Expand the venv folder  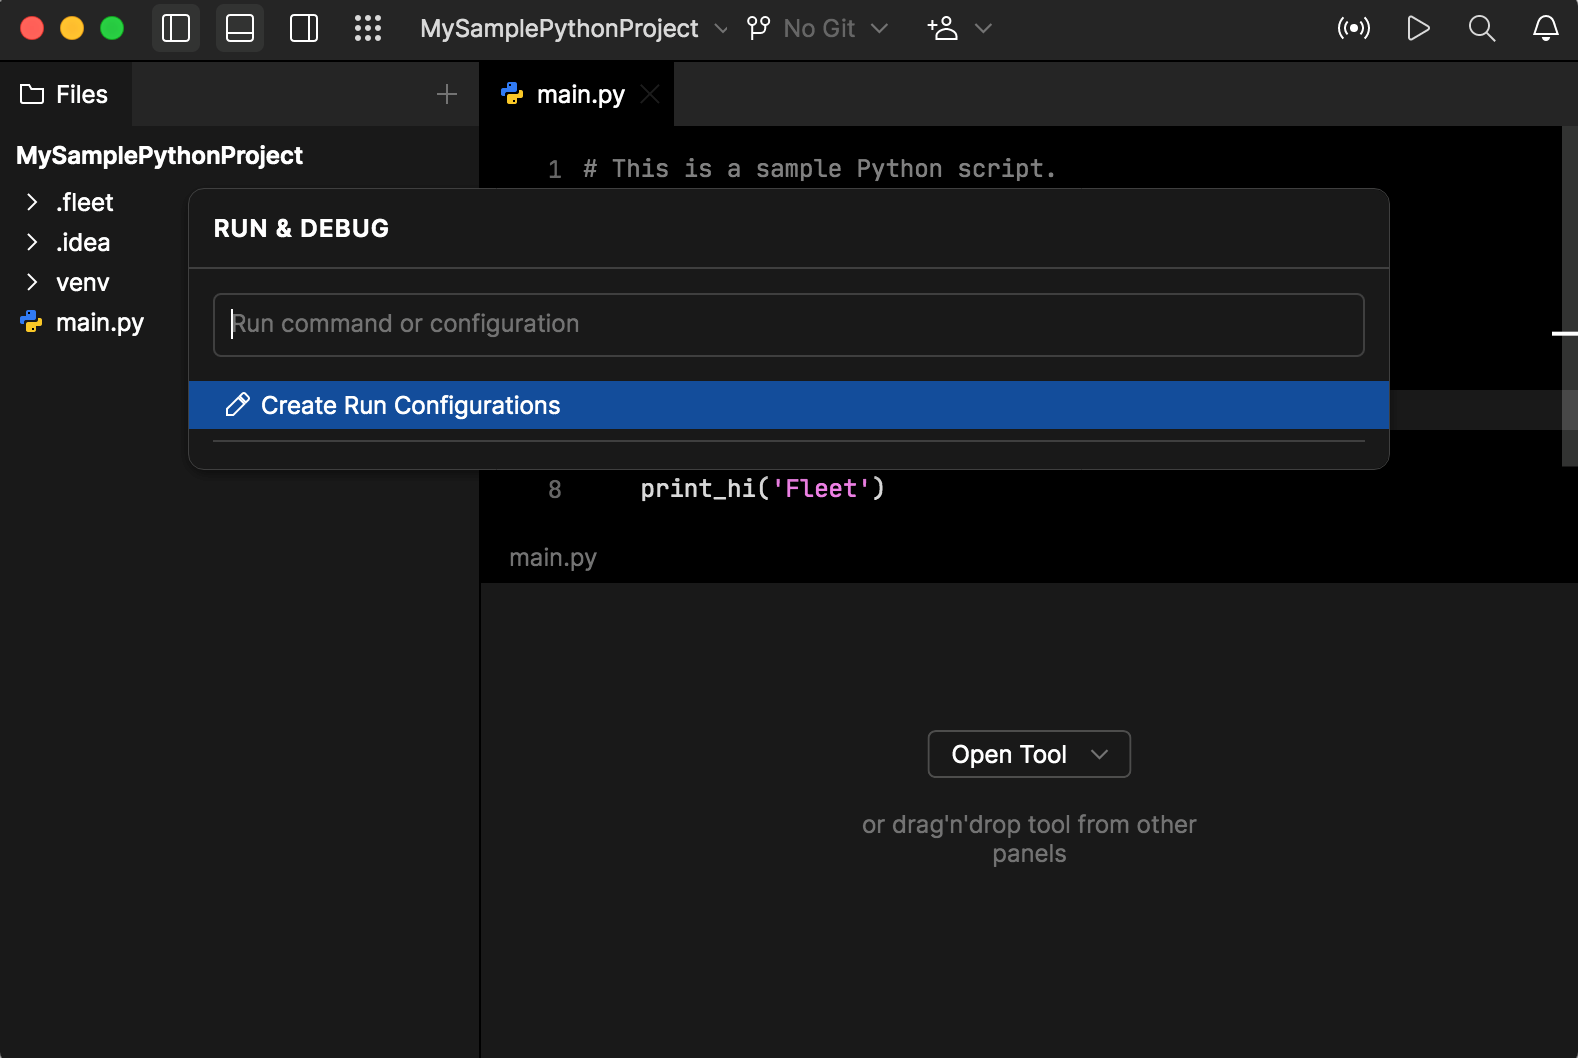32,283
